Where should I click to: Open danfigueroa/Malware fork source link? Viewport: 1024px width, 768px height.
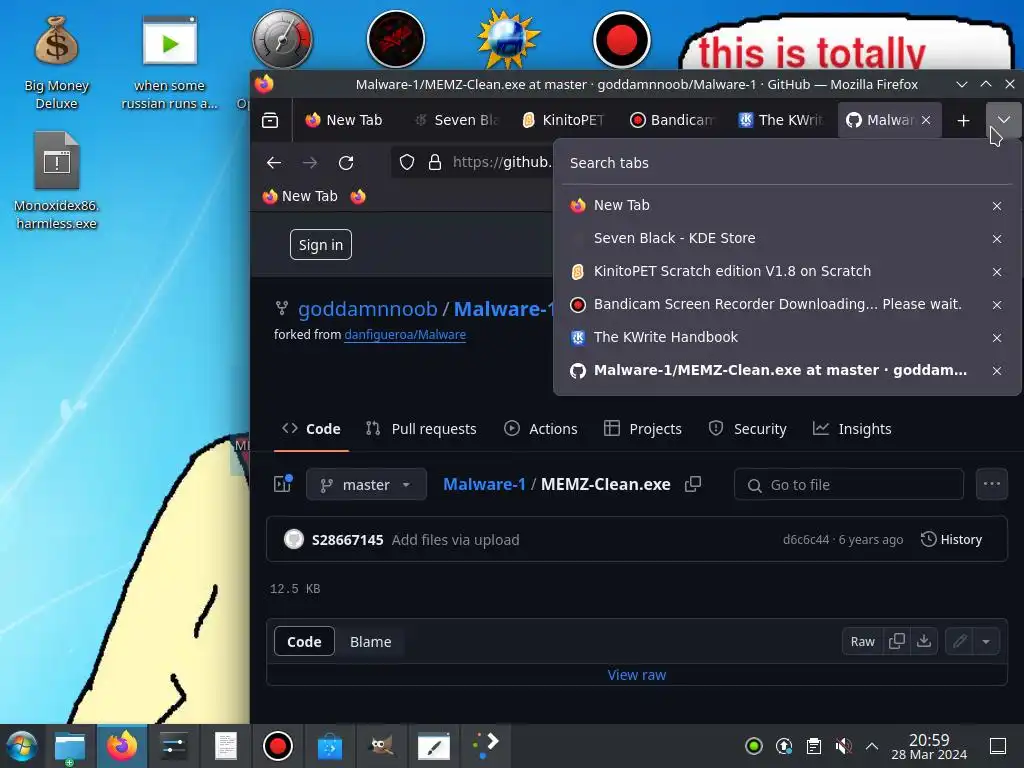click(405, 335)
